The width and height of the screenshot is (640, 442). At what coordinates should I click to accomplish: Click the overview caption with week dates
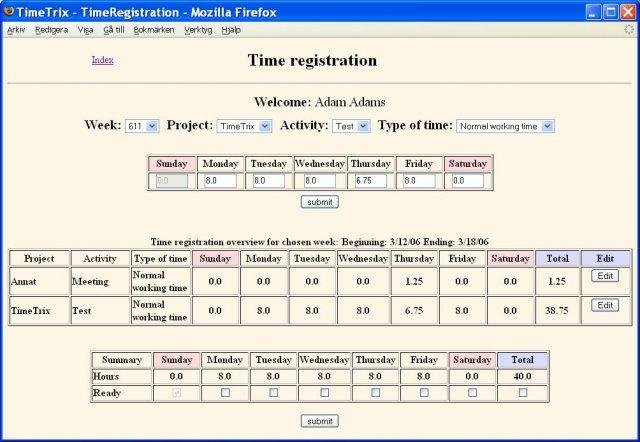click(x=320, y=242)
